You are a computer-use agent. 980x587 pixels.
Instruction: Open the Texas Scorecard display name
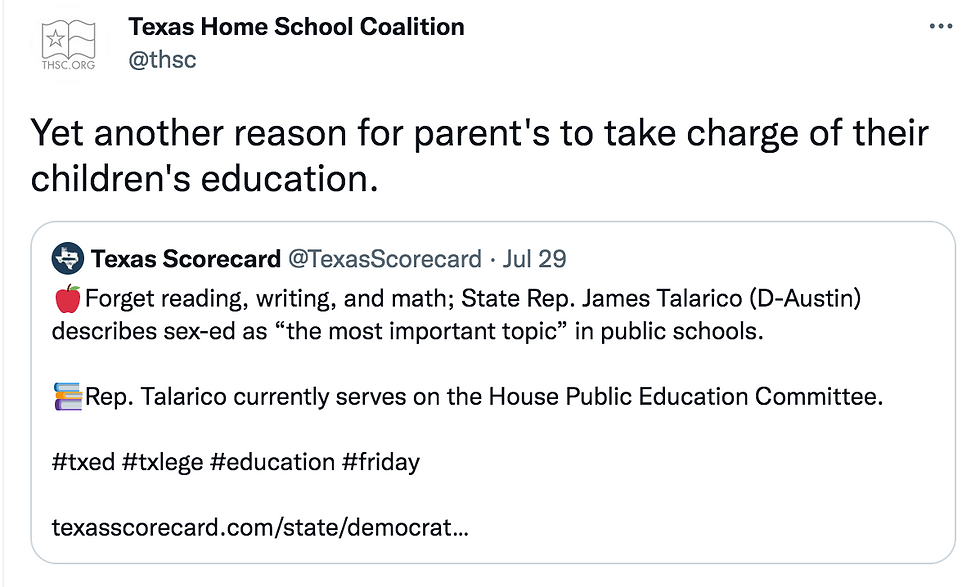coord(186,259)
